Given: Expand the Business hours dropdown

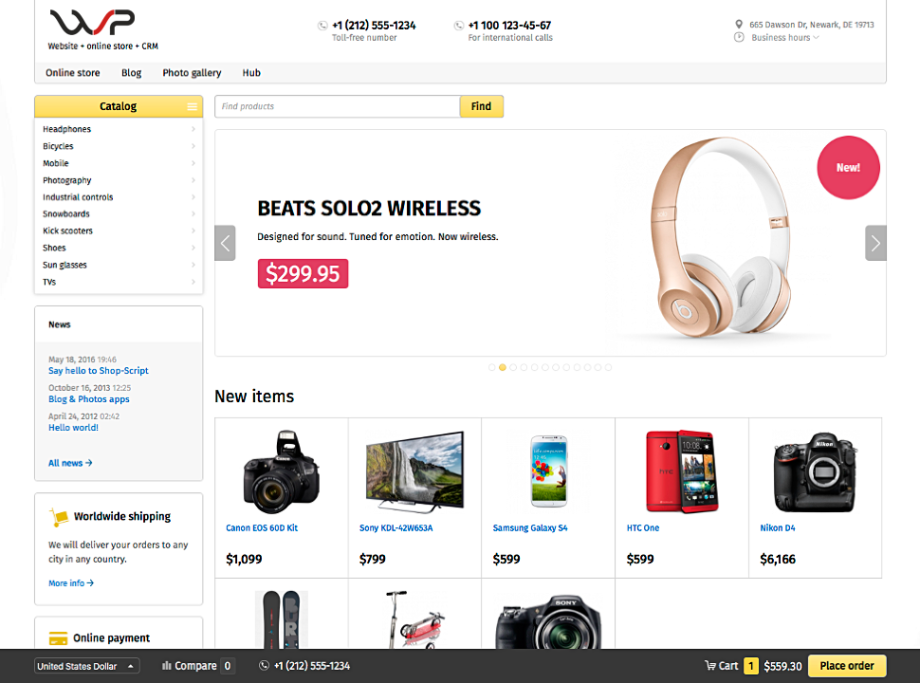Looking at the screenshot, I should (784, 38).
